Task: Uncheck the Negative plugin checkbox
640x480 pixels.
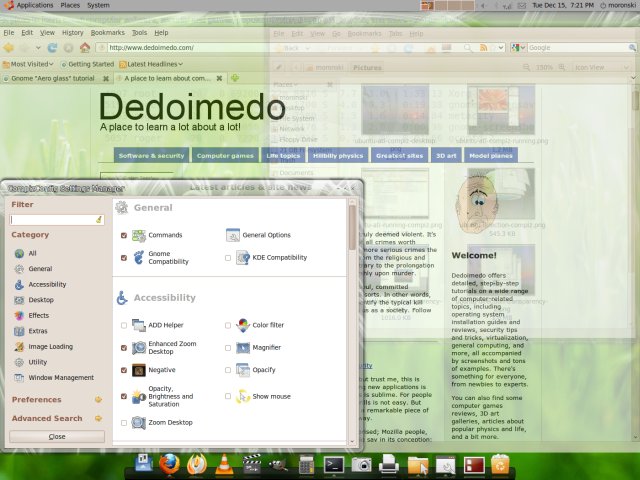Action: click(124, 370)
